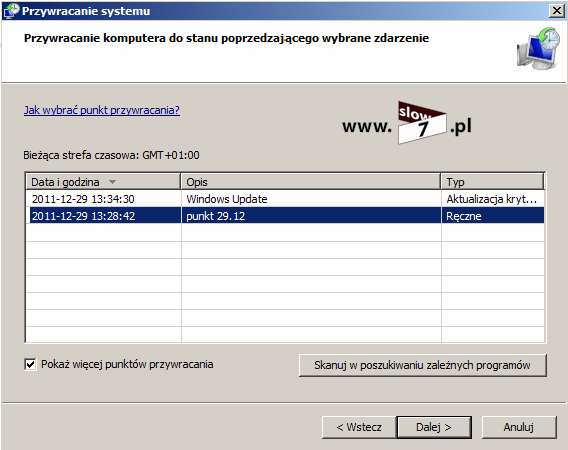Image resolution: width=568 pixels, height=450 pixels.
Task: Select the Windows Update restore point row
Action: click(285, 199)
